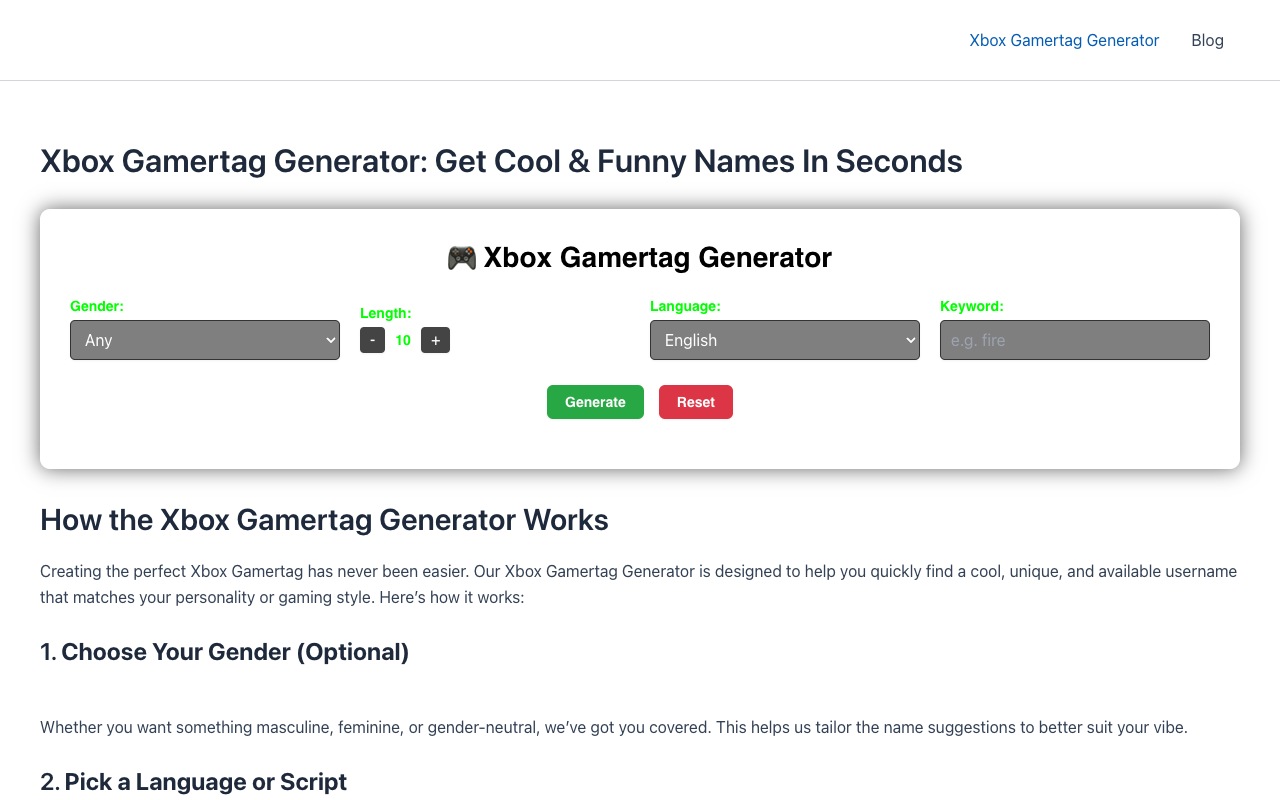Click '1. Choose Your Gender (Optional)' heading
Screen dimensions: 1280x800
click(x=225, y=652)
